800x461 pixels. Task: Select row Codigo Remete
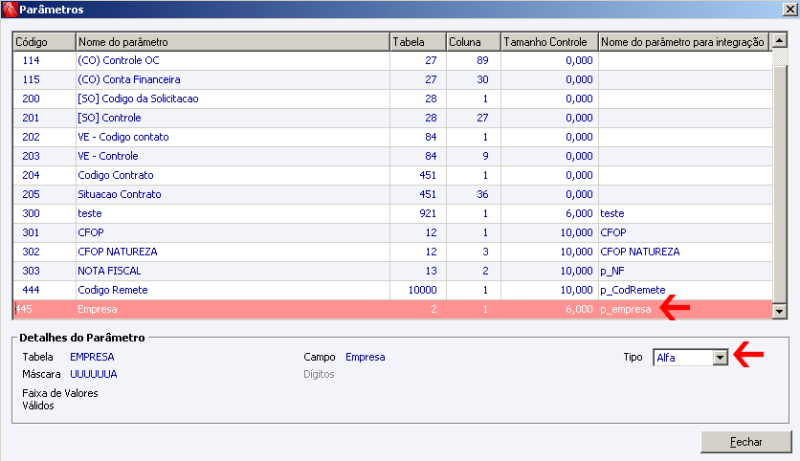(x=393, y=290)
